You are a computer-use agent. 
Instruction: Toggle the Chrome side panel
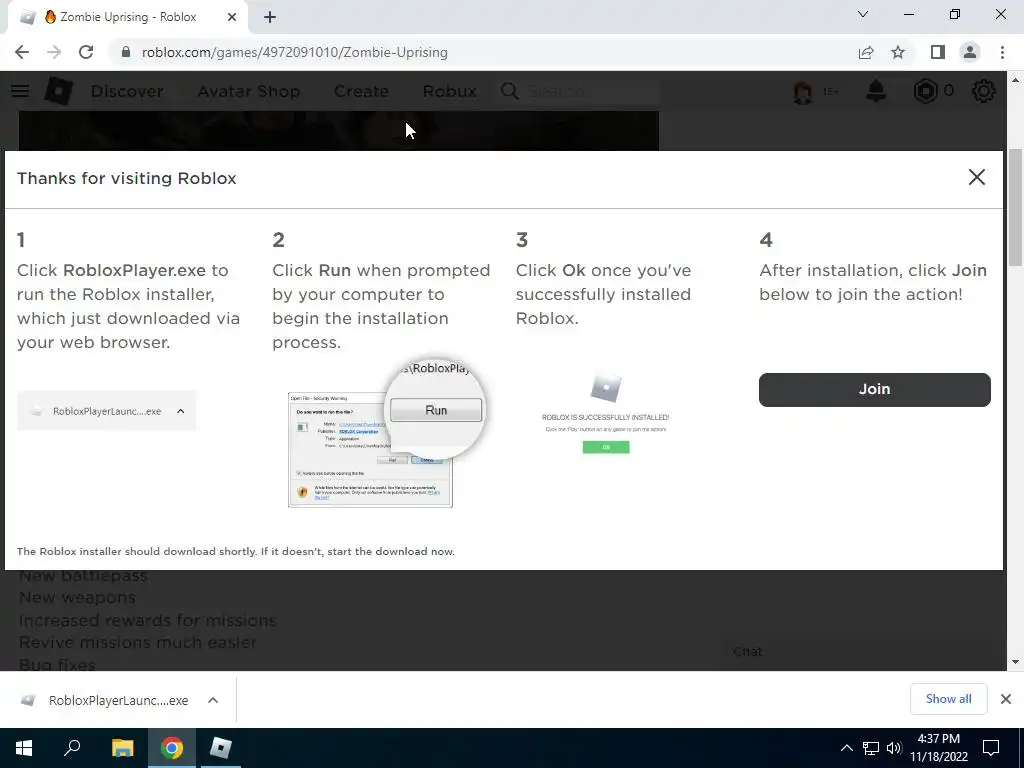[x=938, y=52]
